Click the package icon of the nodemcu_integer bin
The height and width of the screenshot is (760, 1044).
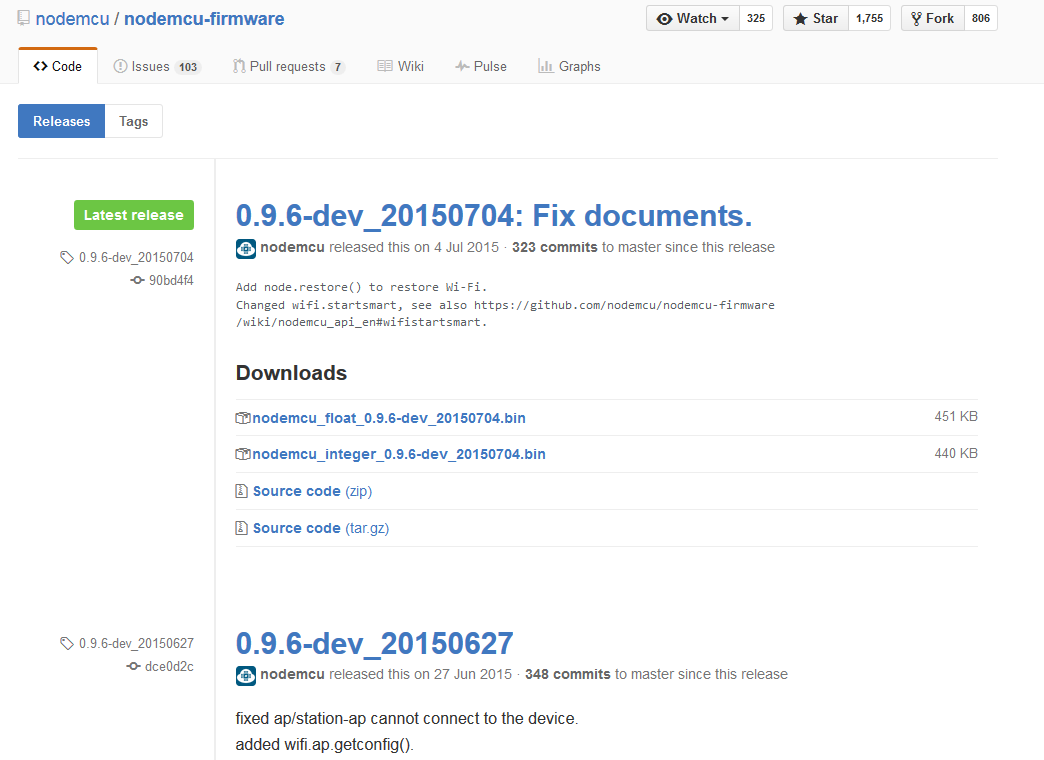tap(243, 454)
